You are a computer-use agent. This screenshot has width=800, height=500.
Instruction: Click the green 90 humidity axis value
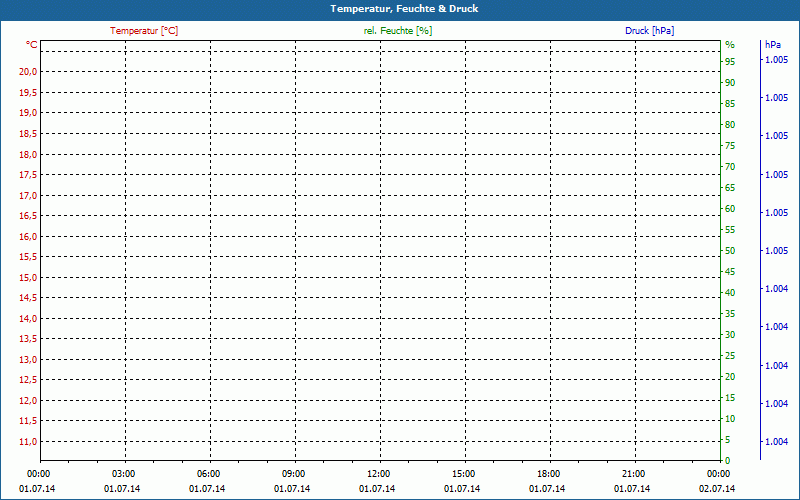point(730,83)
